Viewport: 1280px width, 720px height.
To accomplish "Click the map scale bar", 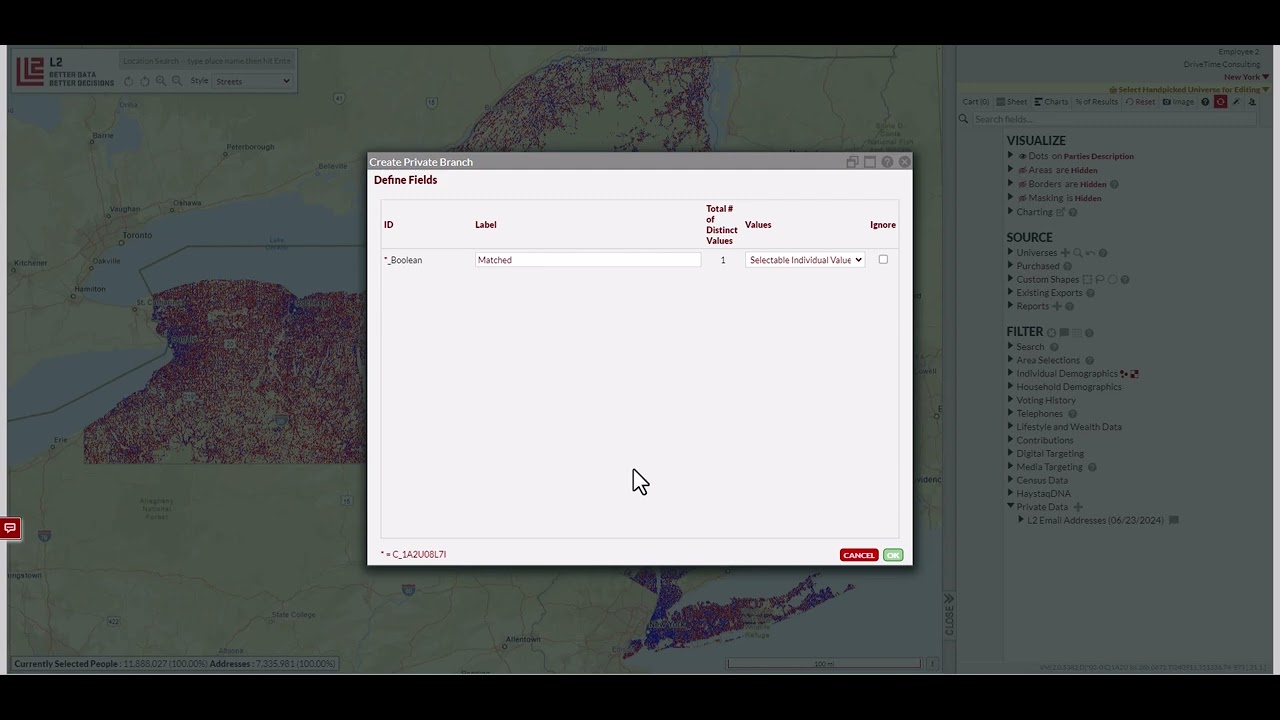I will (824, 663).
